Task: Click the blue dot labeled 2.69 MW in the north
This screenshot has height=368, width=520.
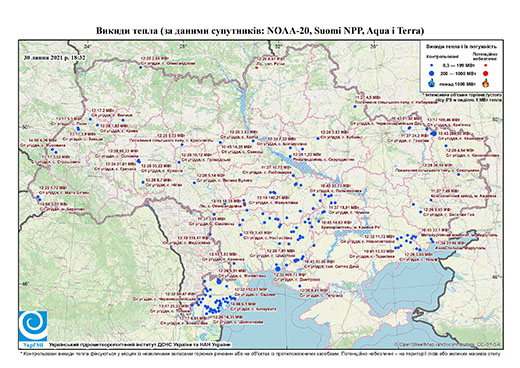Action: pos(141,67)
